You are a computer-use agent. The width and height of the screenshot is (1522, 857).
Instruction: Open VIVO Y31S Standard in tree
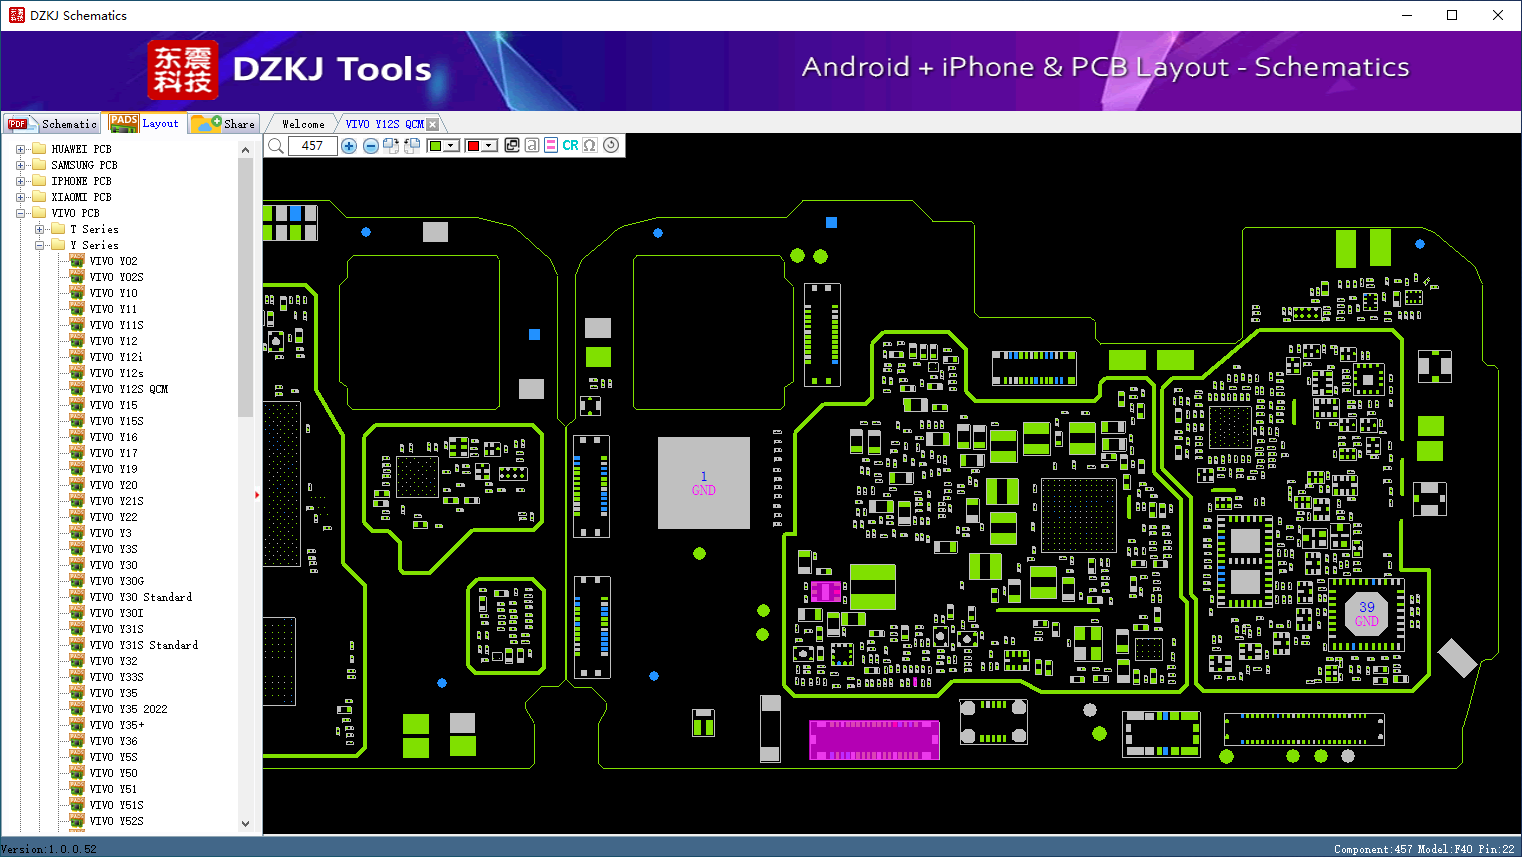point(144,645)
